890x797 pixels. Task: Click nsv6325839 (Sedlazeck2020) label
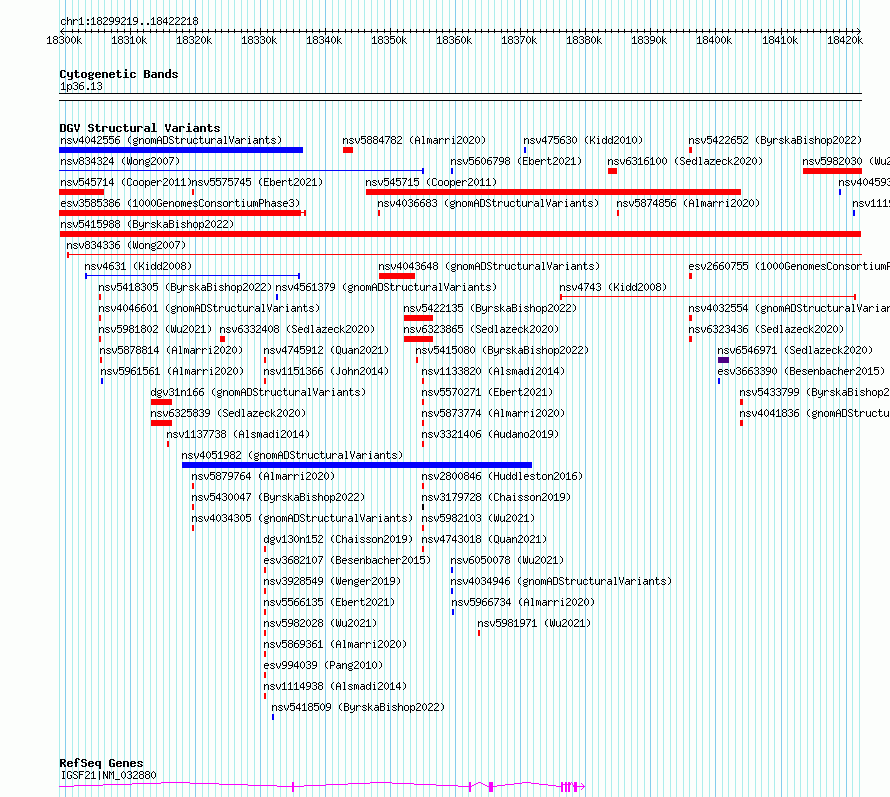tap(228, 413)
